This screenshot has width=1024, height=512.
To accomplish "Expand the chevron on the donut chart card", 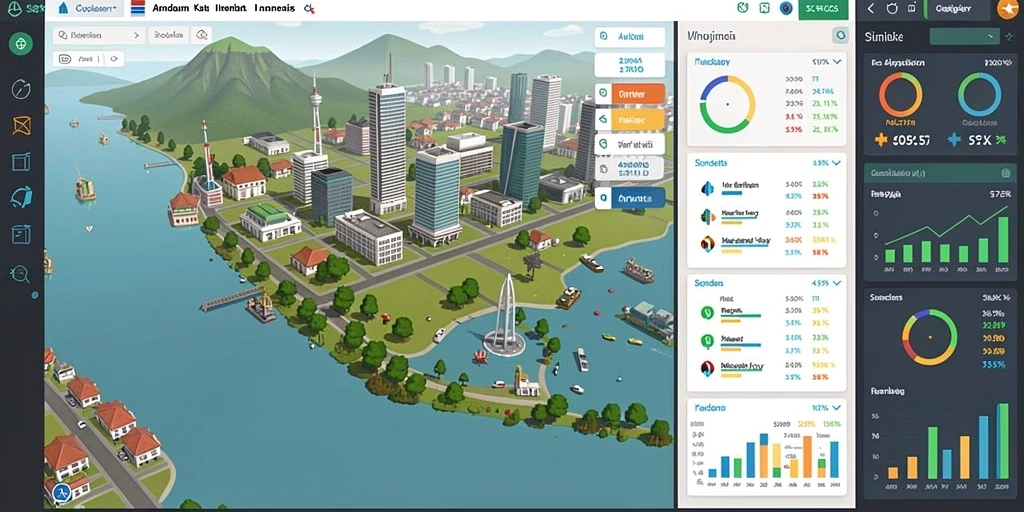I will pos(837,62).
